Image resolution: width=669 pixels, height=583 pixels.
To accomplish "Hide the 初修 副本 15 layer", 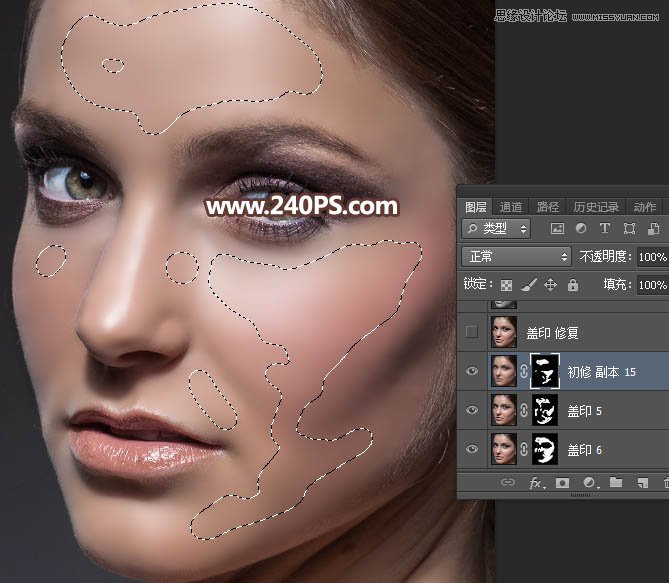I will click(471, 371).
